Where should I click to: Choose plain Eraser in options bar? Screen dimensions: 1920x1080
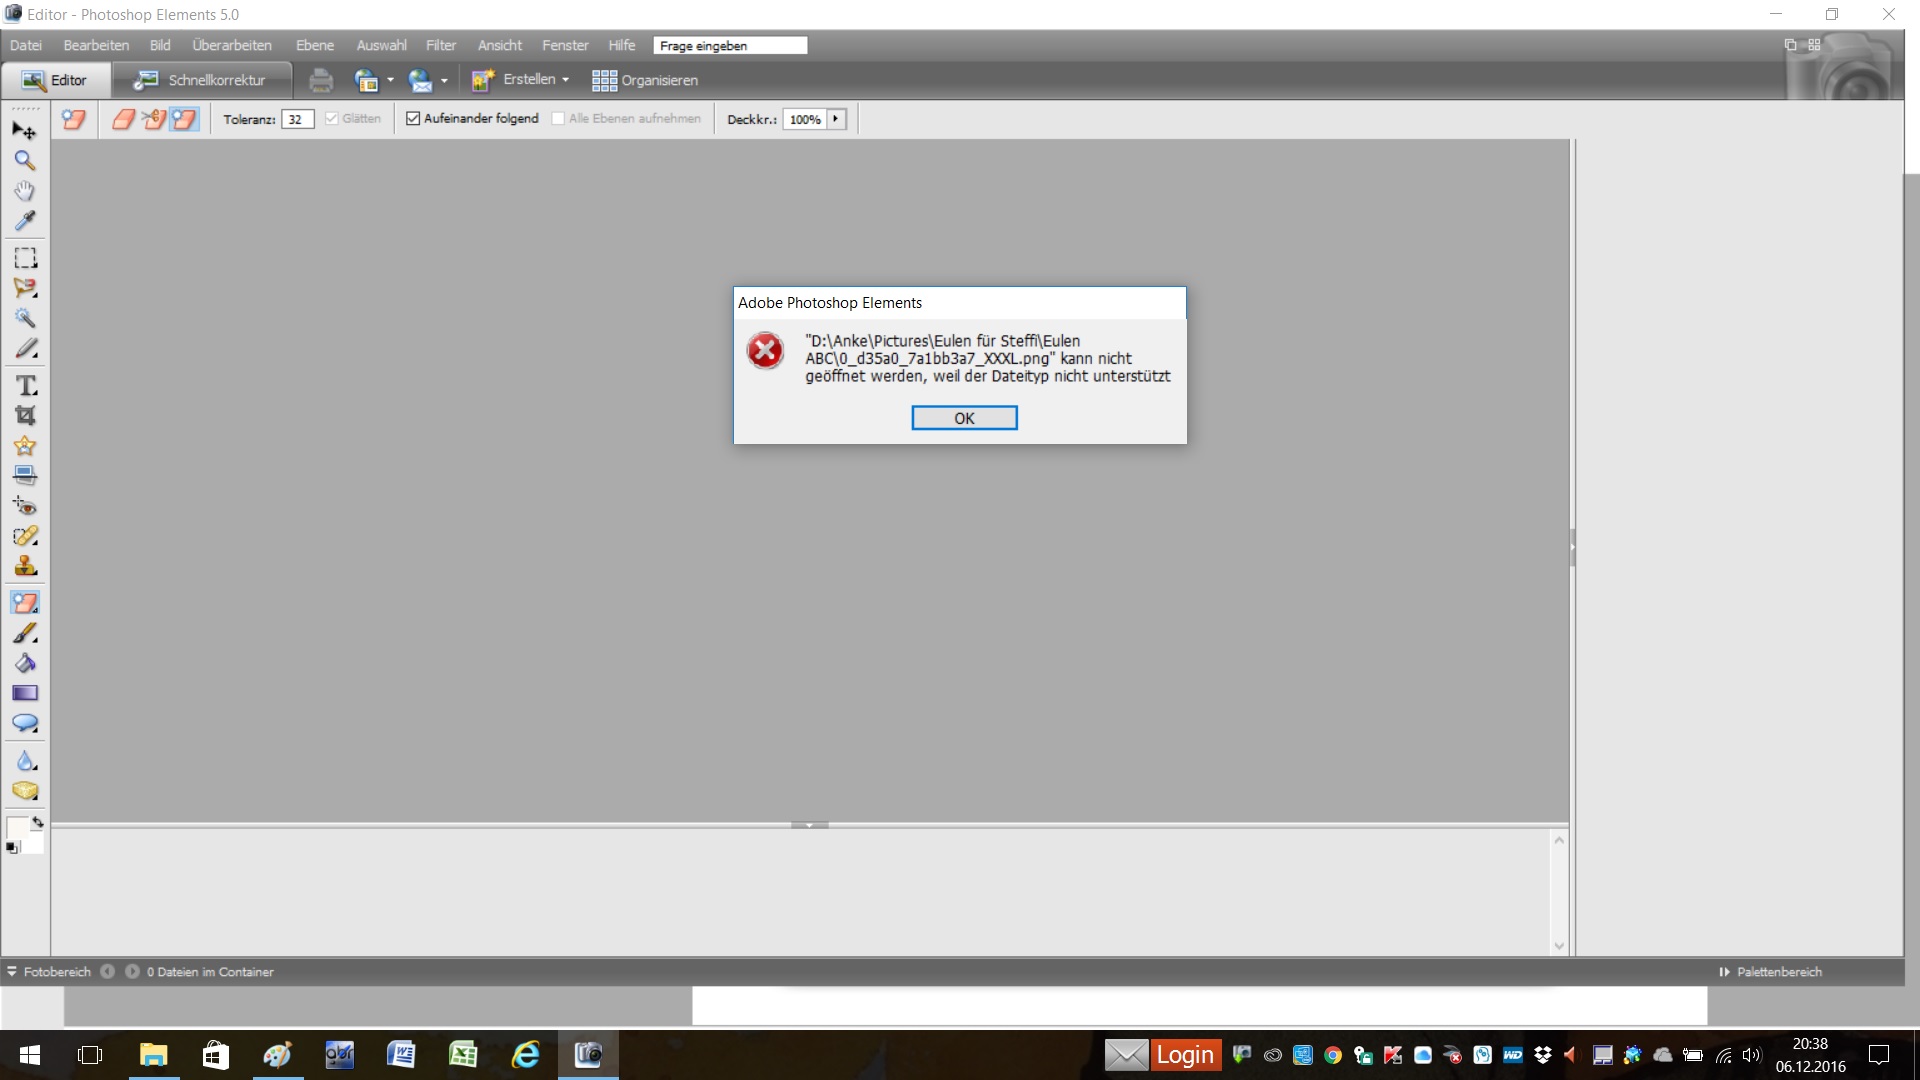[x=123, y=119]
